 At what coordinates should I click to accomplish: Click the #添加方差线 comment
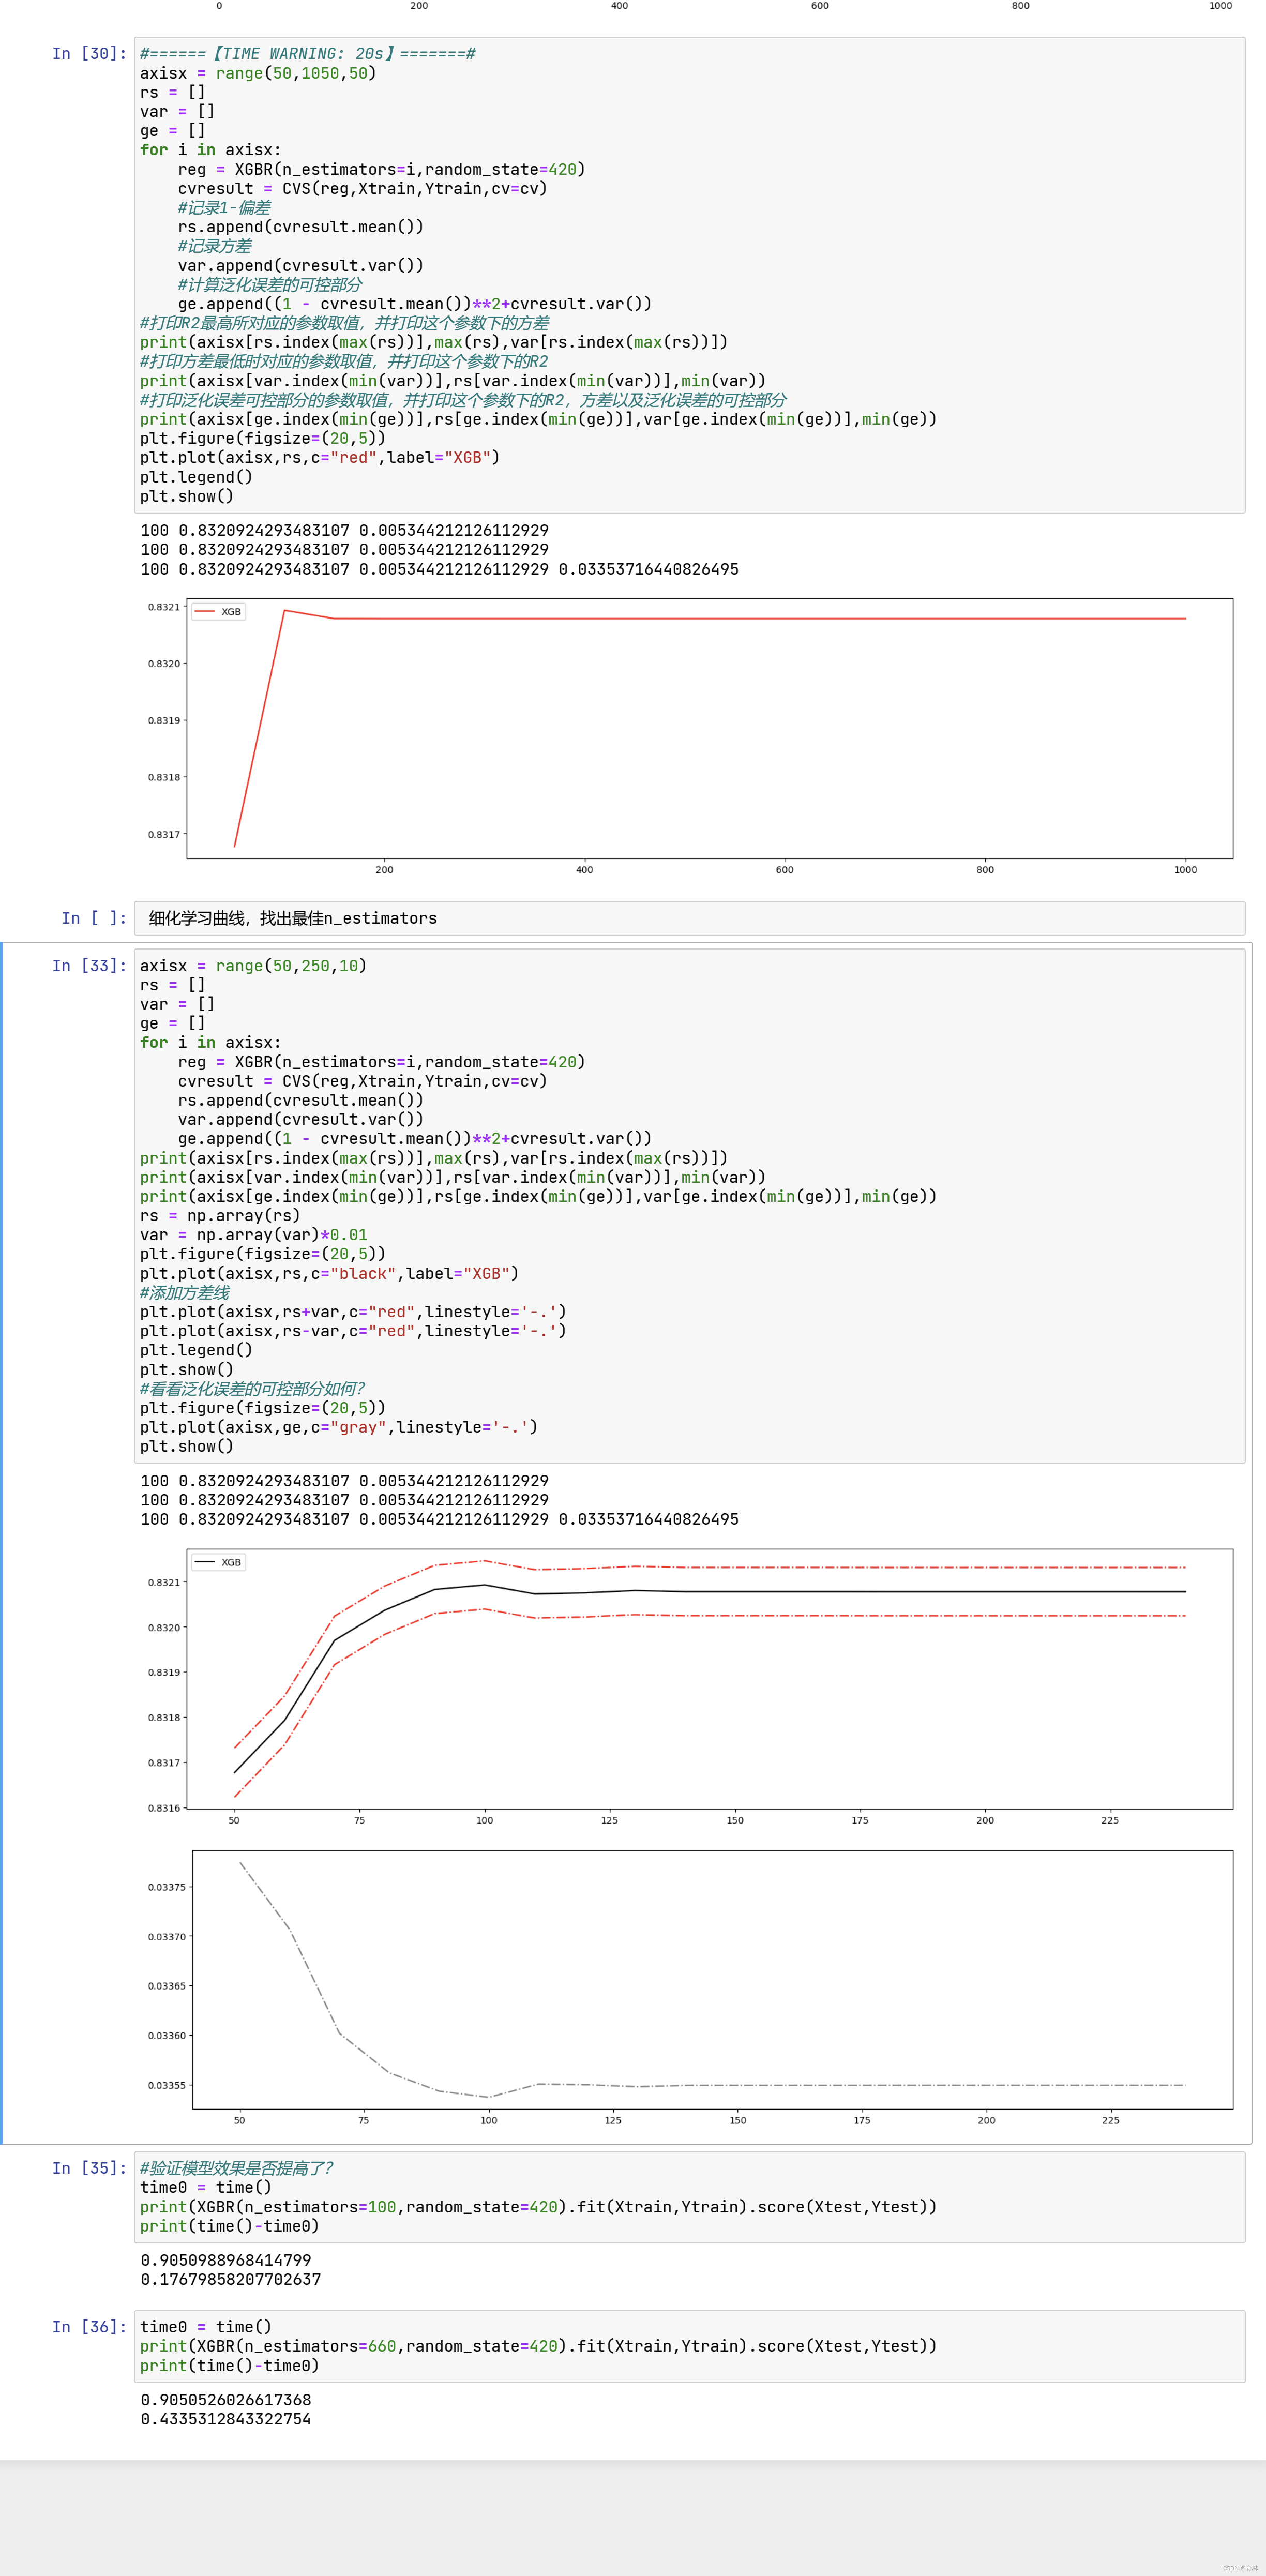[x=185, y=1293]
